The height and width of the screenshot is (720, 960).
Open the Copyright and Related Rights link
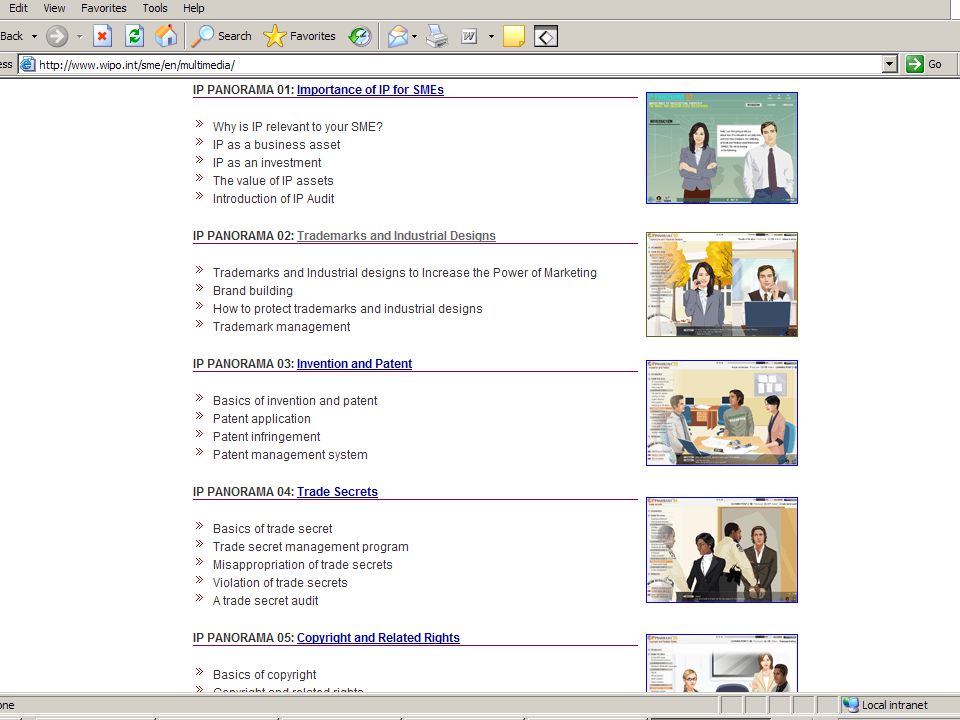coord(378,637)
